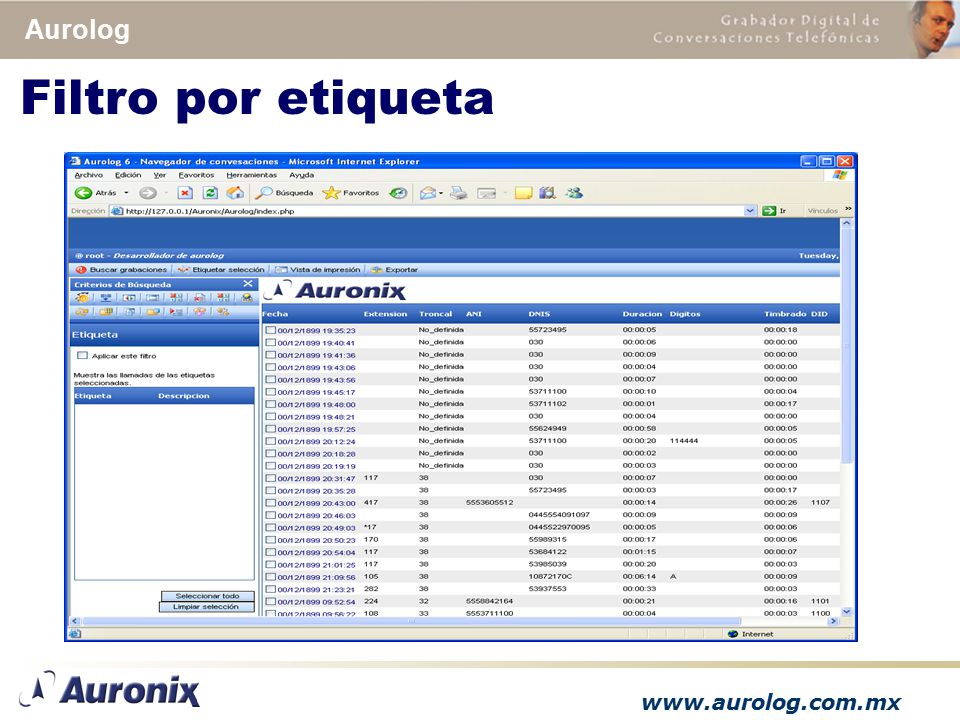
Task: Open the Búsqueda search pane
Action: coord(285,193)
